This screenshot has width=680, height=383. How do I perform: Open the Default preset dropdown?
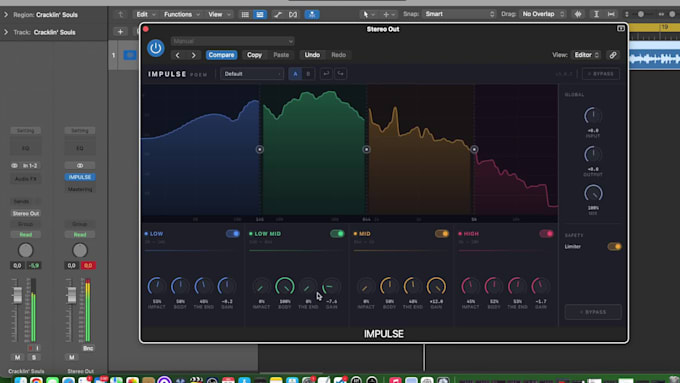[x=252, y=74]
